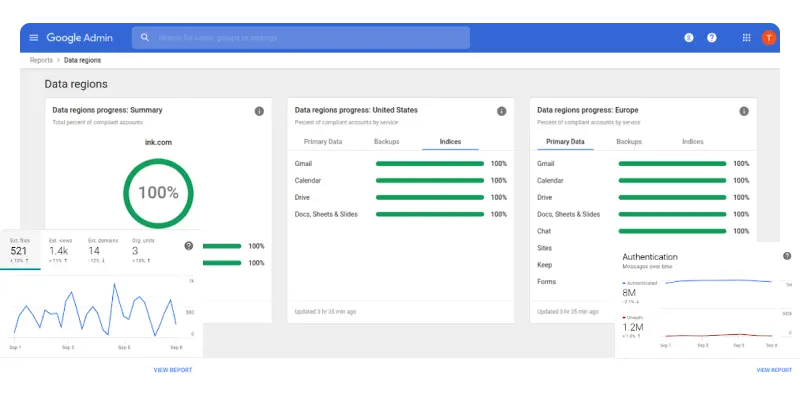The width and height of the screenshot is (800, 394).
Task: Click Updated 3 hr 35 min ago in United States card
Action: pos(325,311)
